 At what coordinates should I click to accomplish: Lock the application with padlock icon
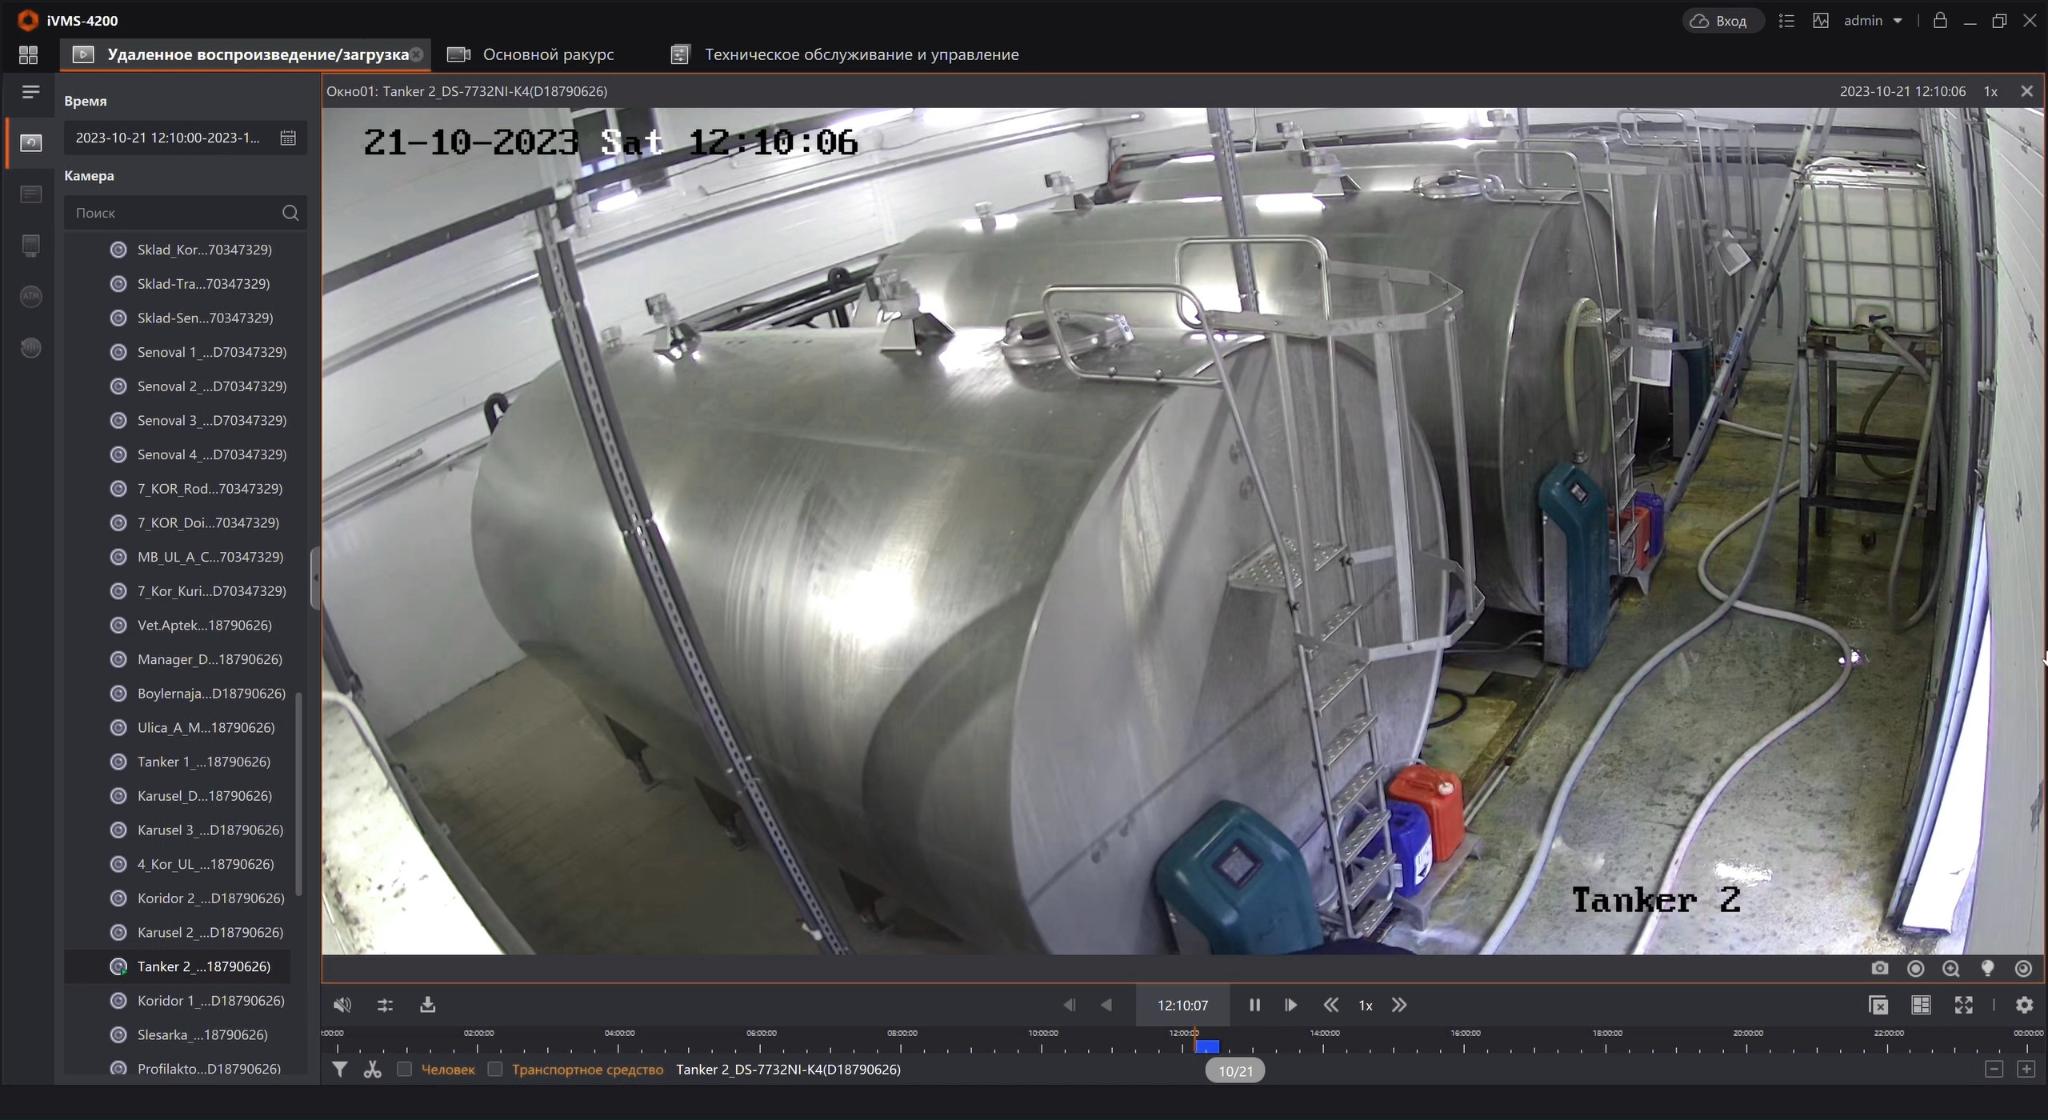click(1940, 20)
